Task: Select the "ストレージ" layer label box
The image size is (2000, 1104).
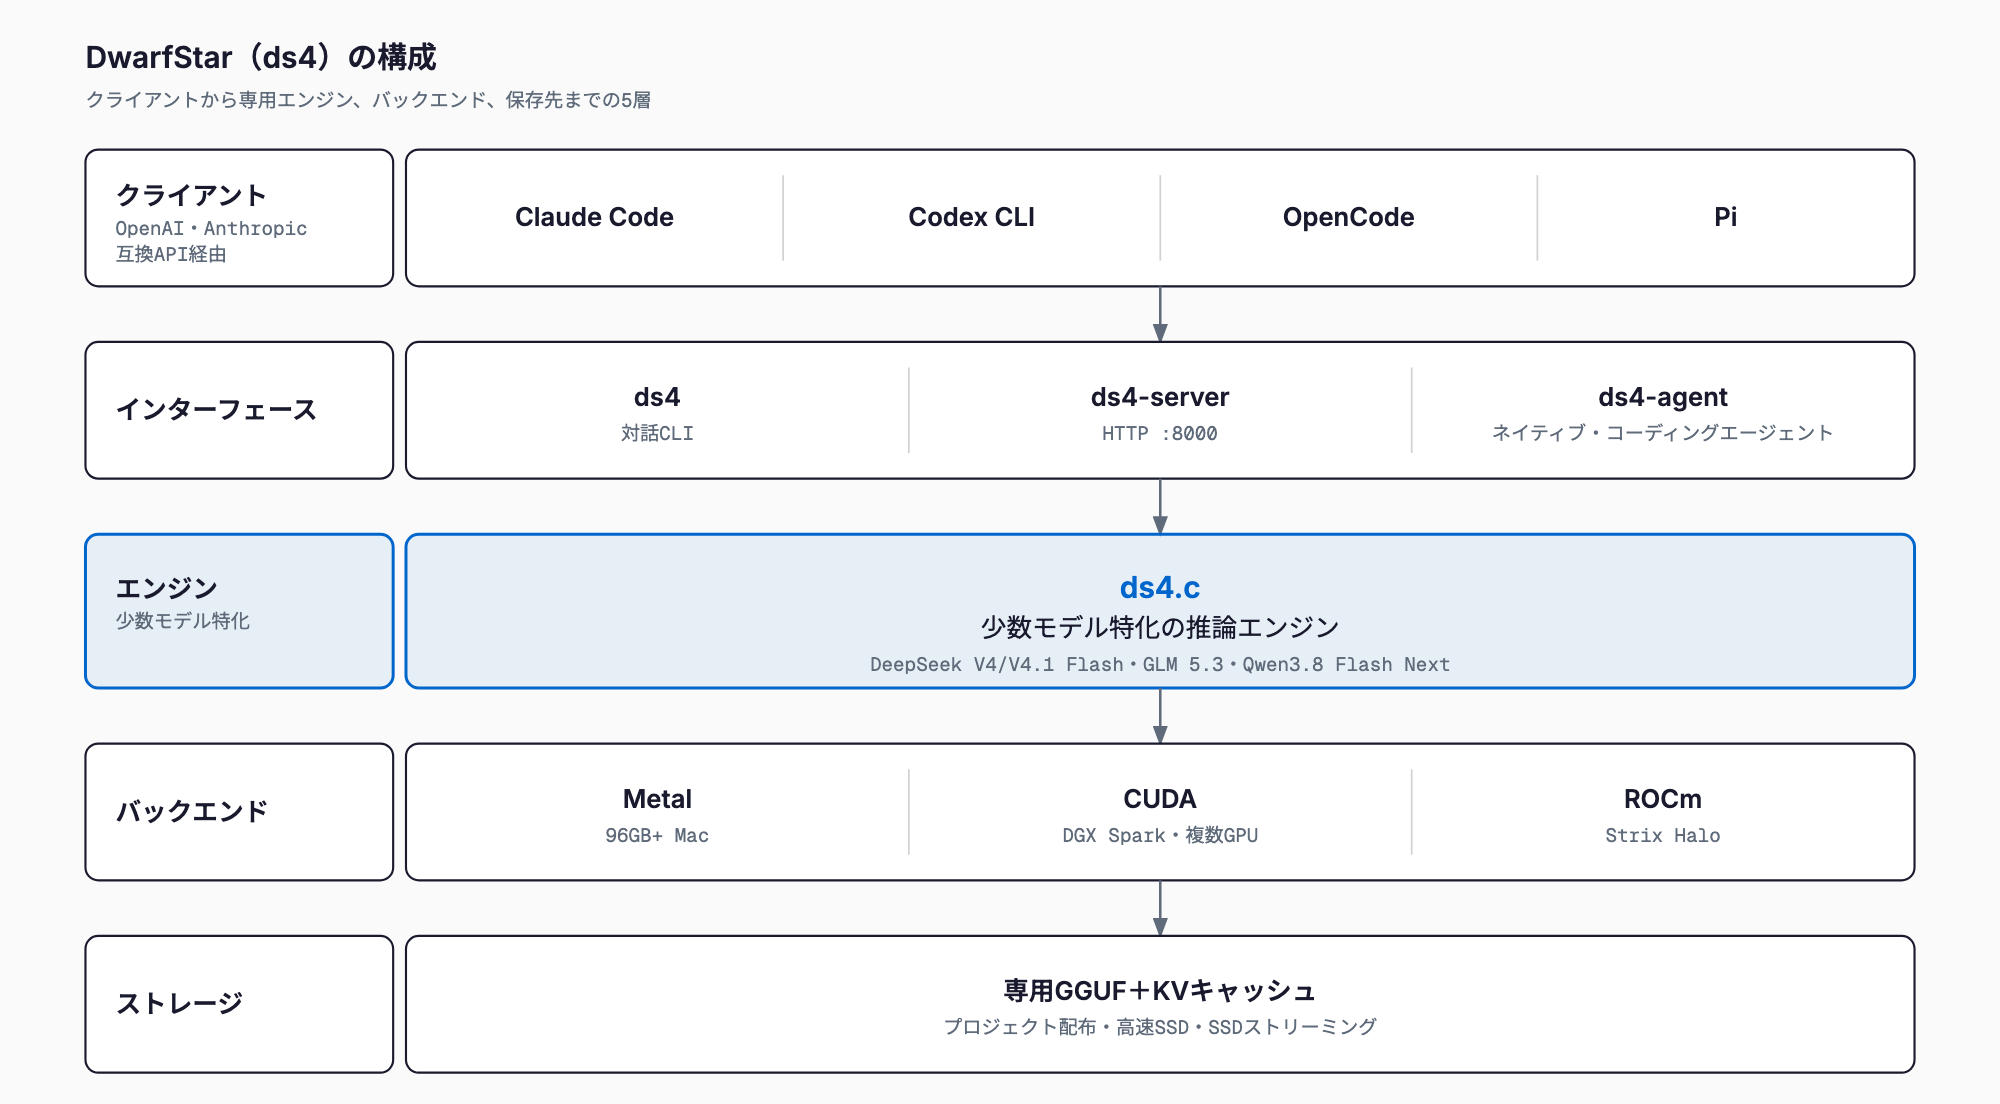Action: (239, 1004)
